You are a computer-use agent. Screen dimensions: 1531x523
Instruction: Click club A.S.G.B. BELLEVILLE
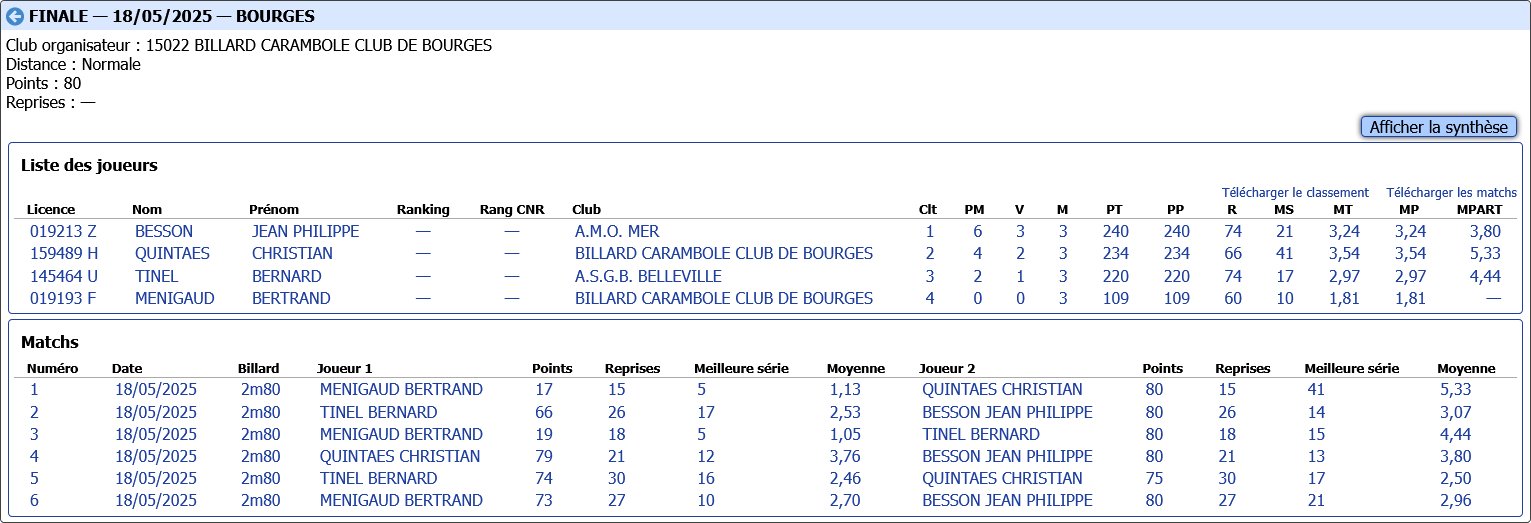648,276
